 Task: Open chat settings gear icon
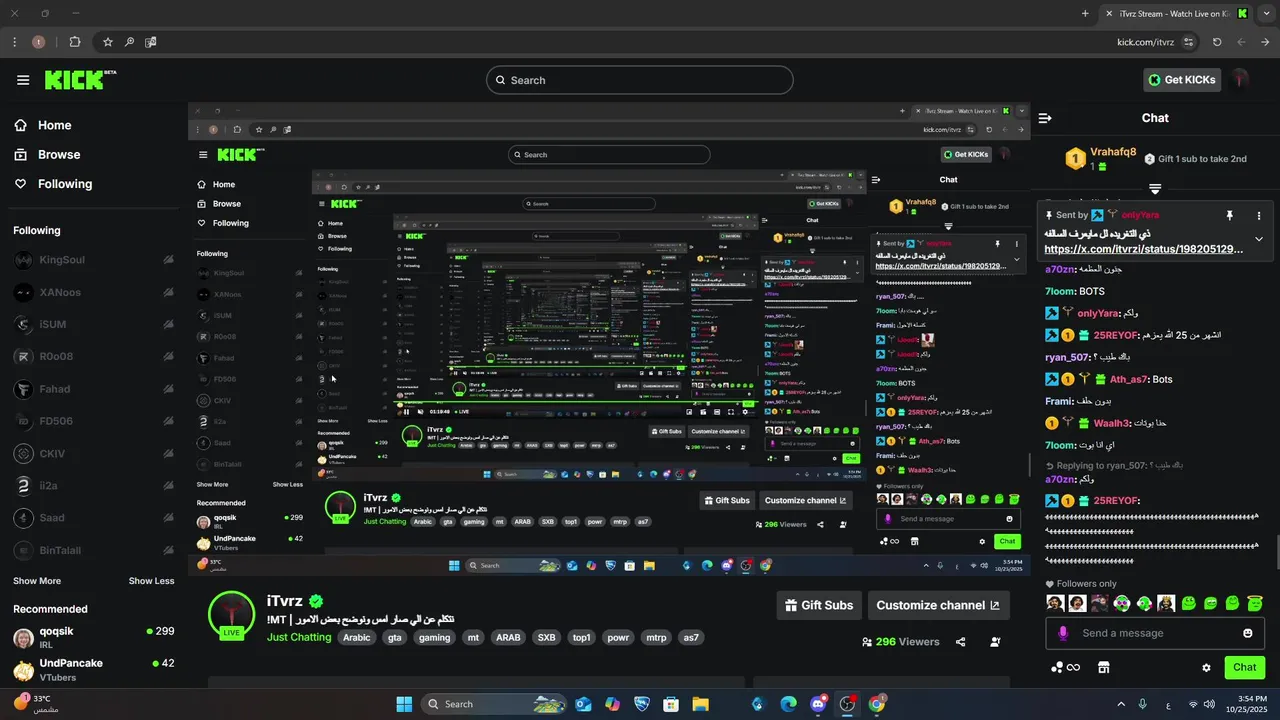pos(1206,667)
